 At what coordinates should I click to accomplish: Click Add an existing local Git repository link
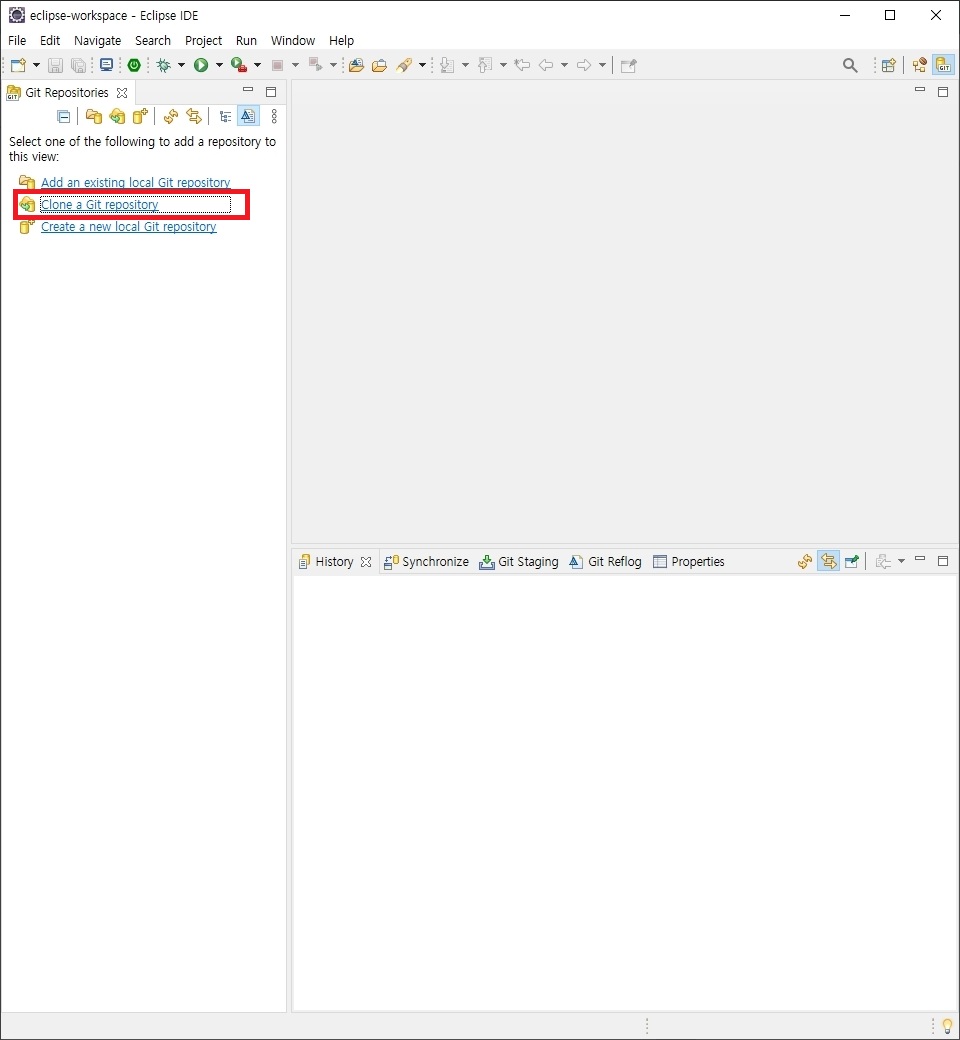135,182
